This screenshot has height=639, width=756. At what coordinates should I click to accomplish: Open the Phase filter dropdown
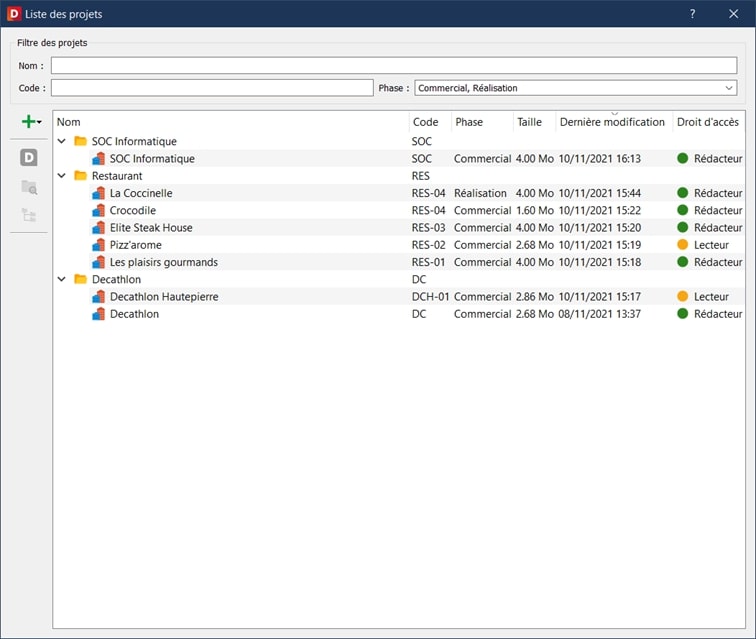coord(576,88)
